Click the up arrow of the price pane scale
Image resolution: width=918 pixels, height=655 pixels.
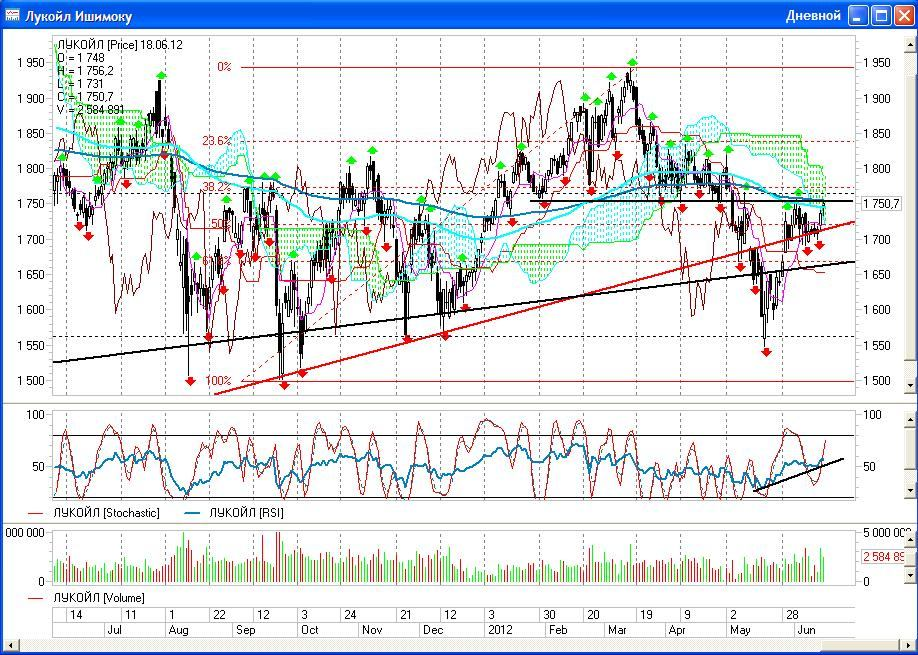pos(910,45)
